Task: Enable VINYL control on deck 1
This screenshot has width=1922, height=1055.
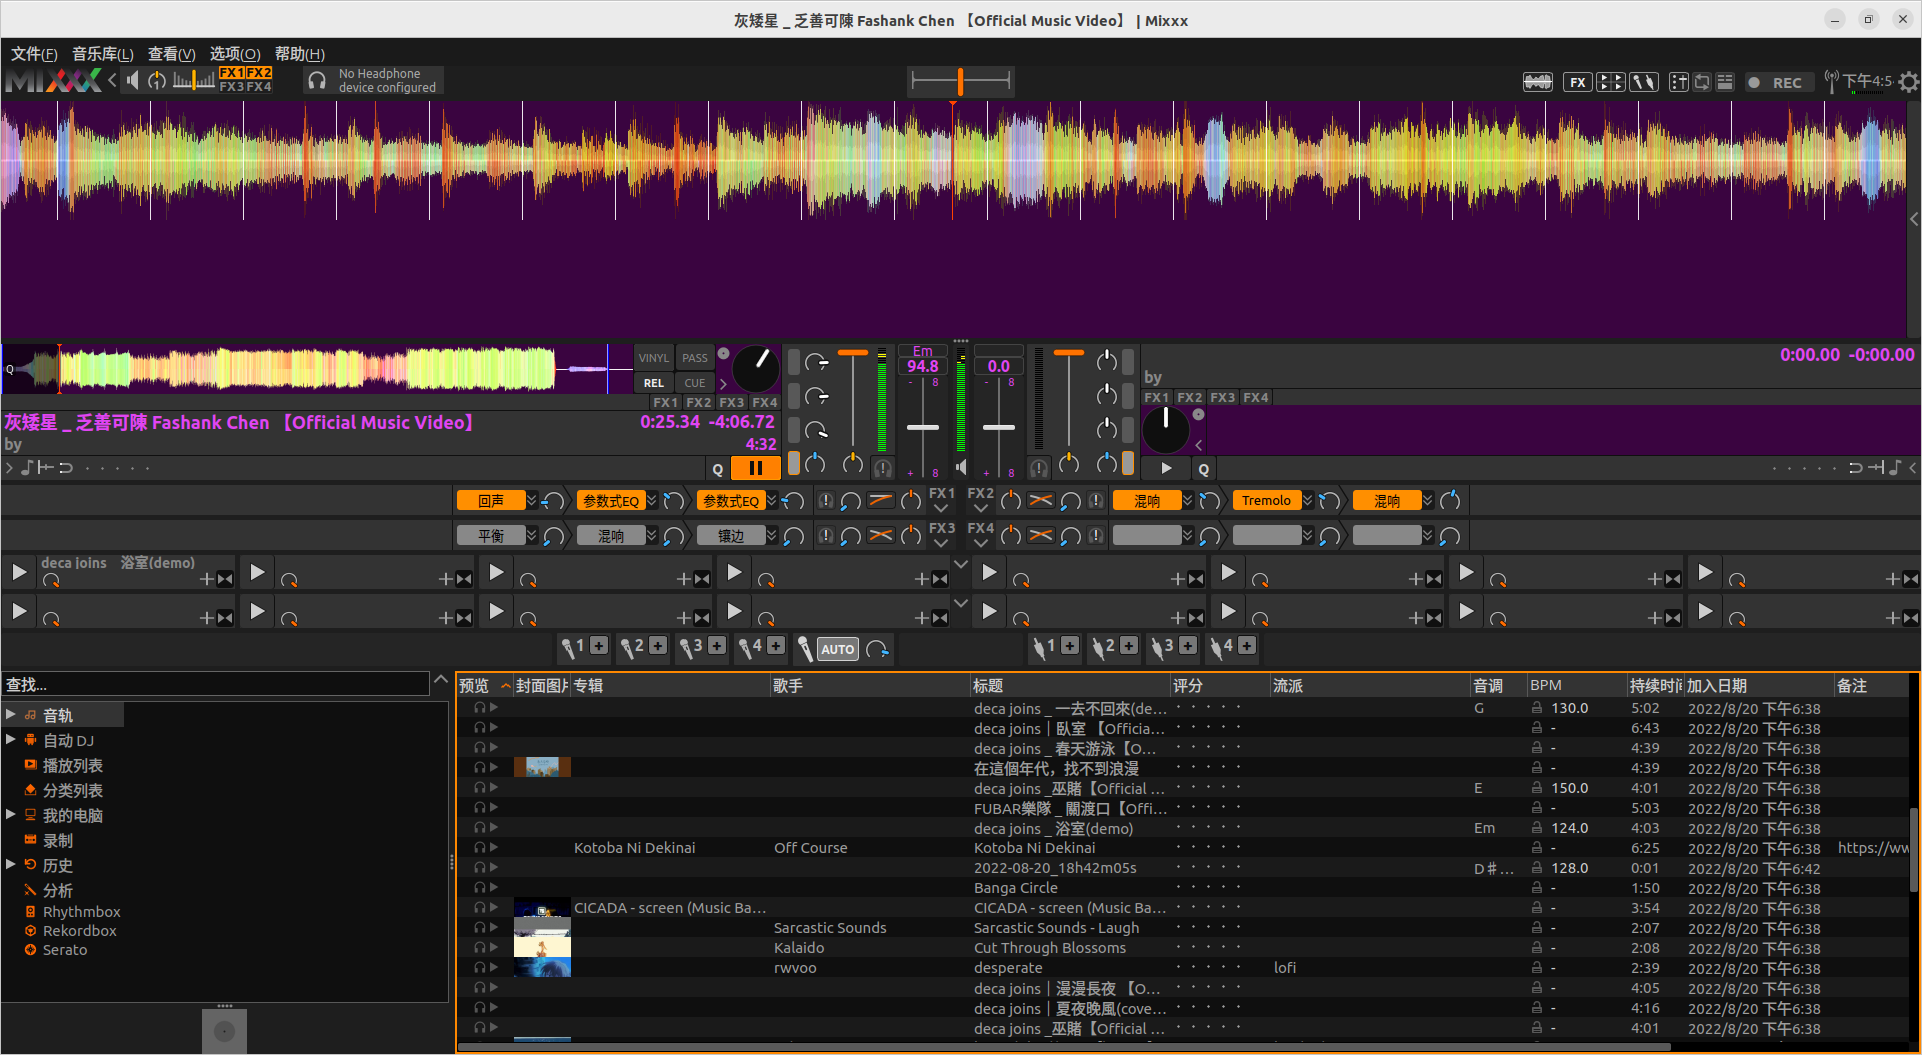Action: (x=654, y=358)
